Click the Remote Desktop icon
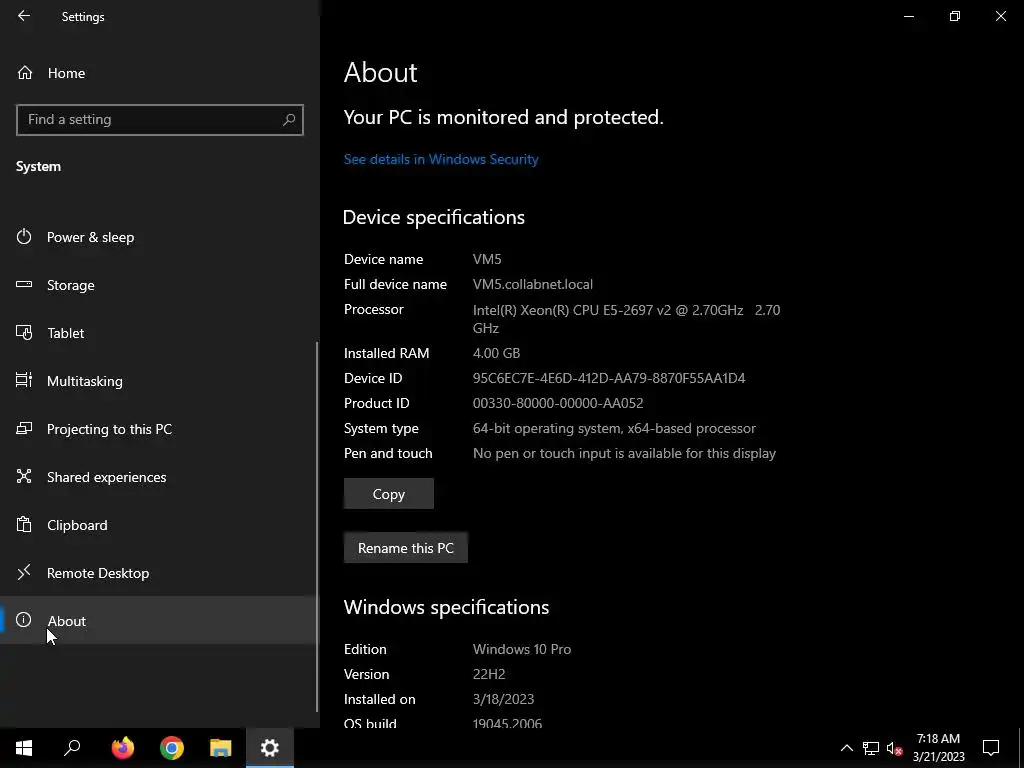The width and height of the screenshot is (1024, 768). pyautogui.click(x=24, y=572)
